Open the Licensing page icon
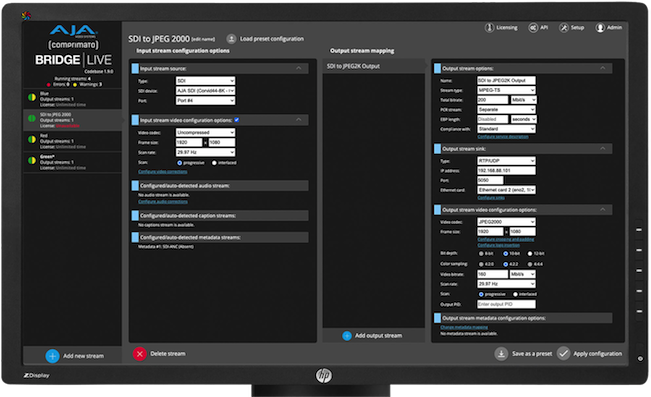This screenshot has width=651, height=397. coord(489,27)
